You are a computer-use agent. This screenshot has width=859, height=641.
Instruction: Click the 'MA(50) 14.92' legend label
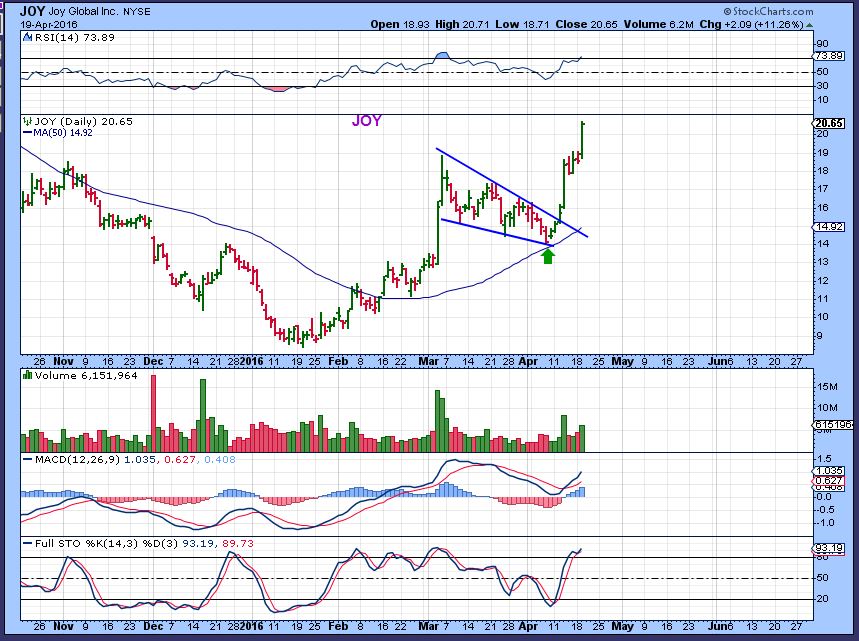[63, 133]
